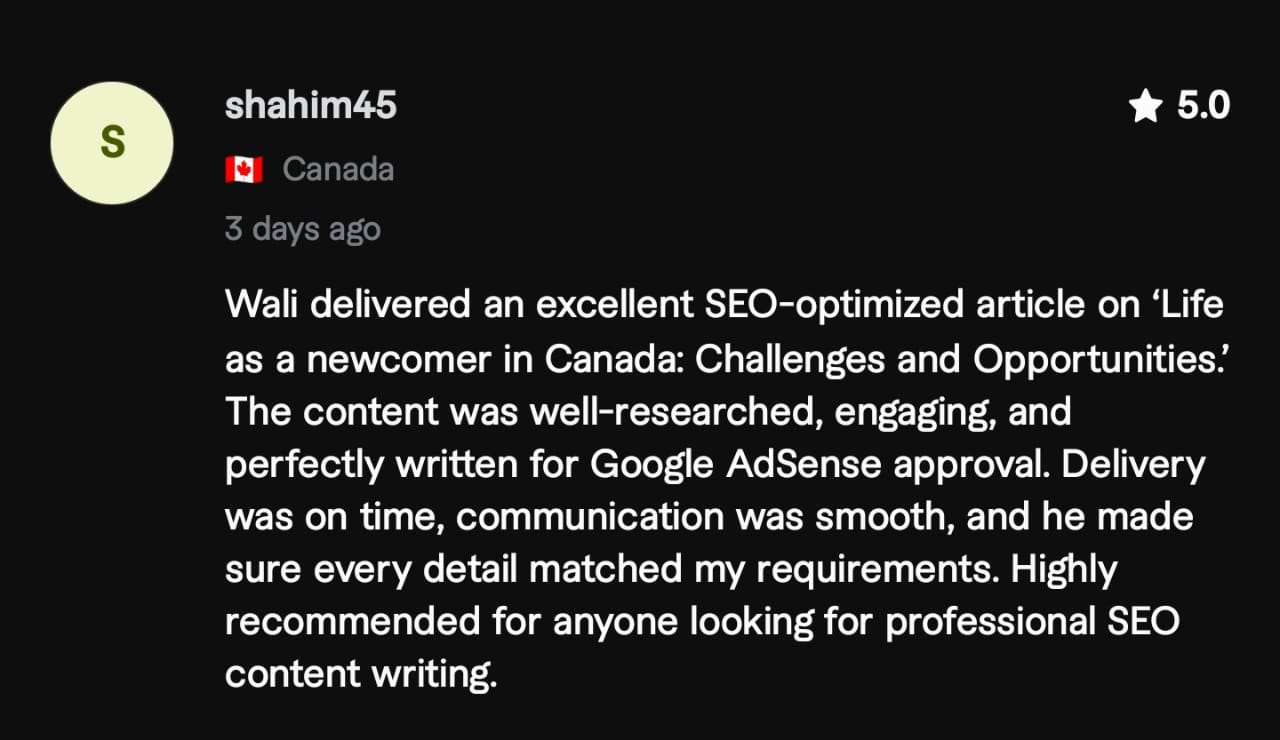1280x740 pixels.
Task: Click the Canadian flag icon
Action: tap(244, 169)
